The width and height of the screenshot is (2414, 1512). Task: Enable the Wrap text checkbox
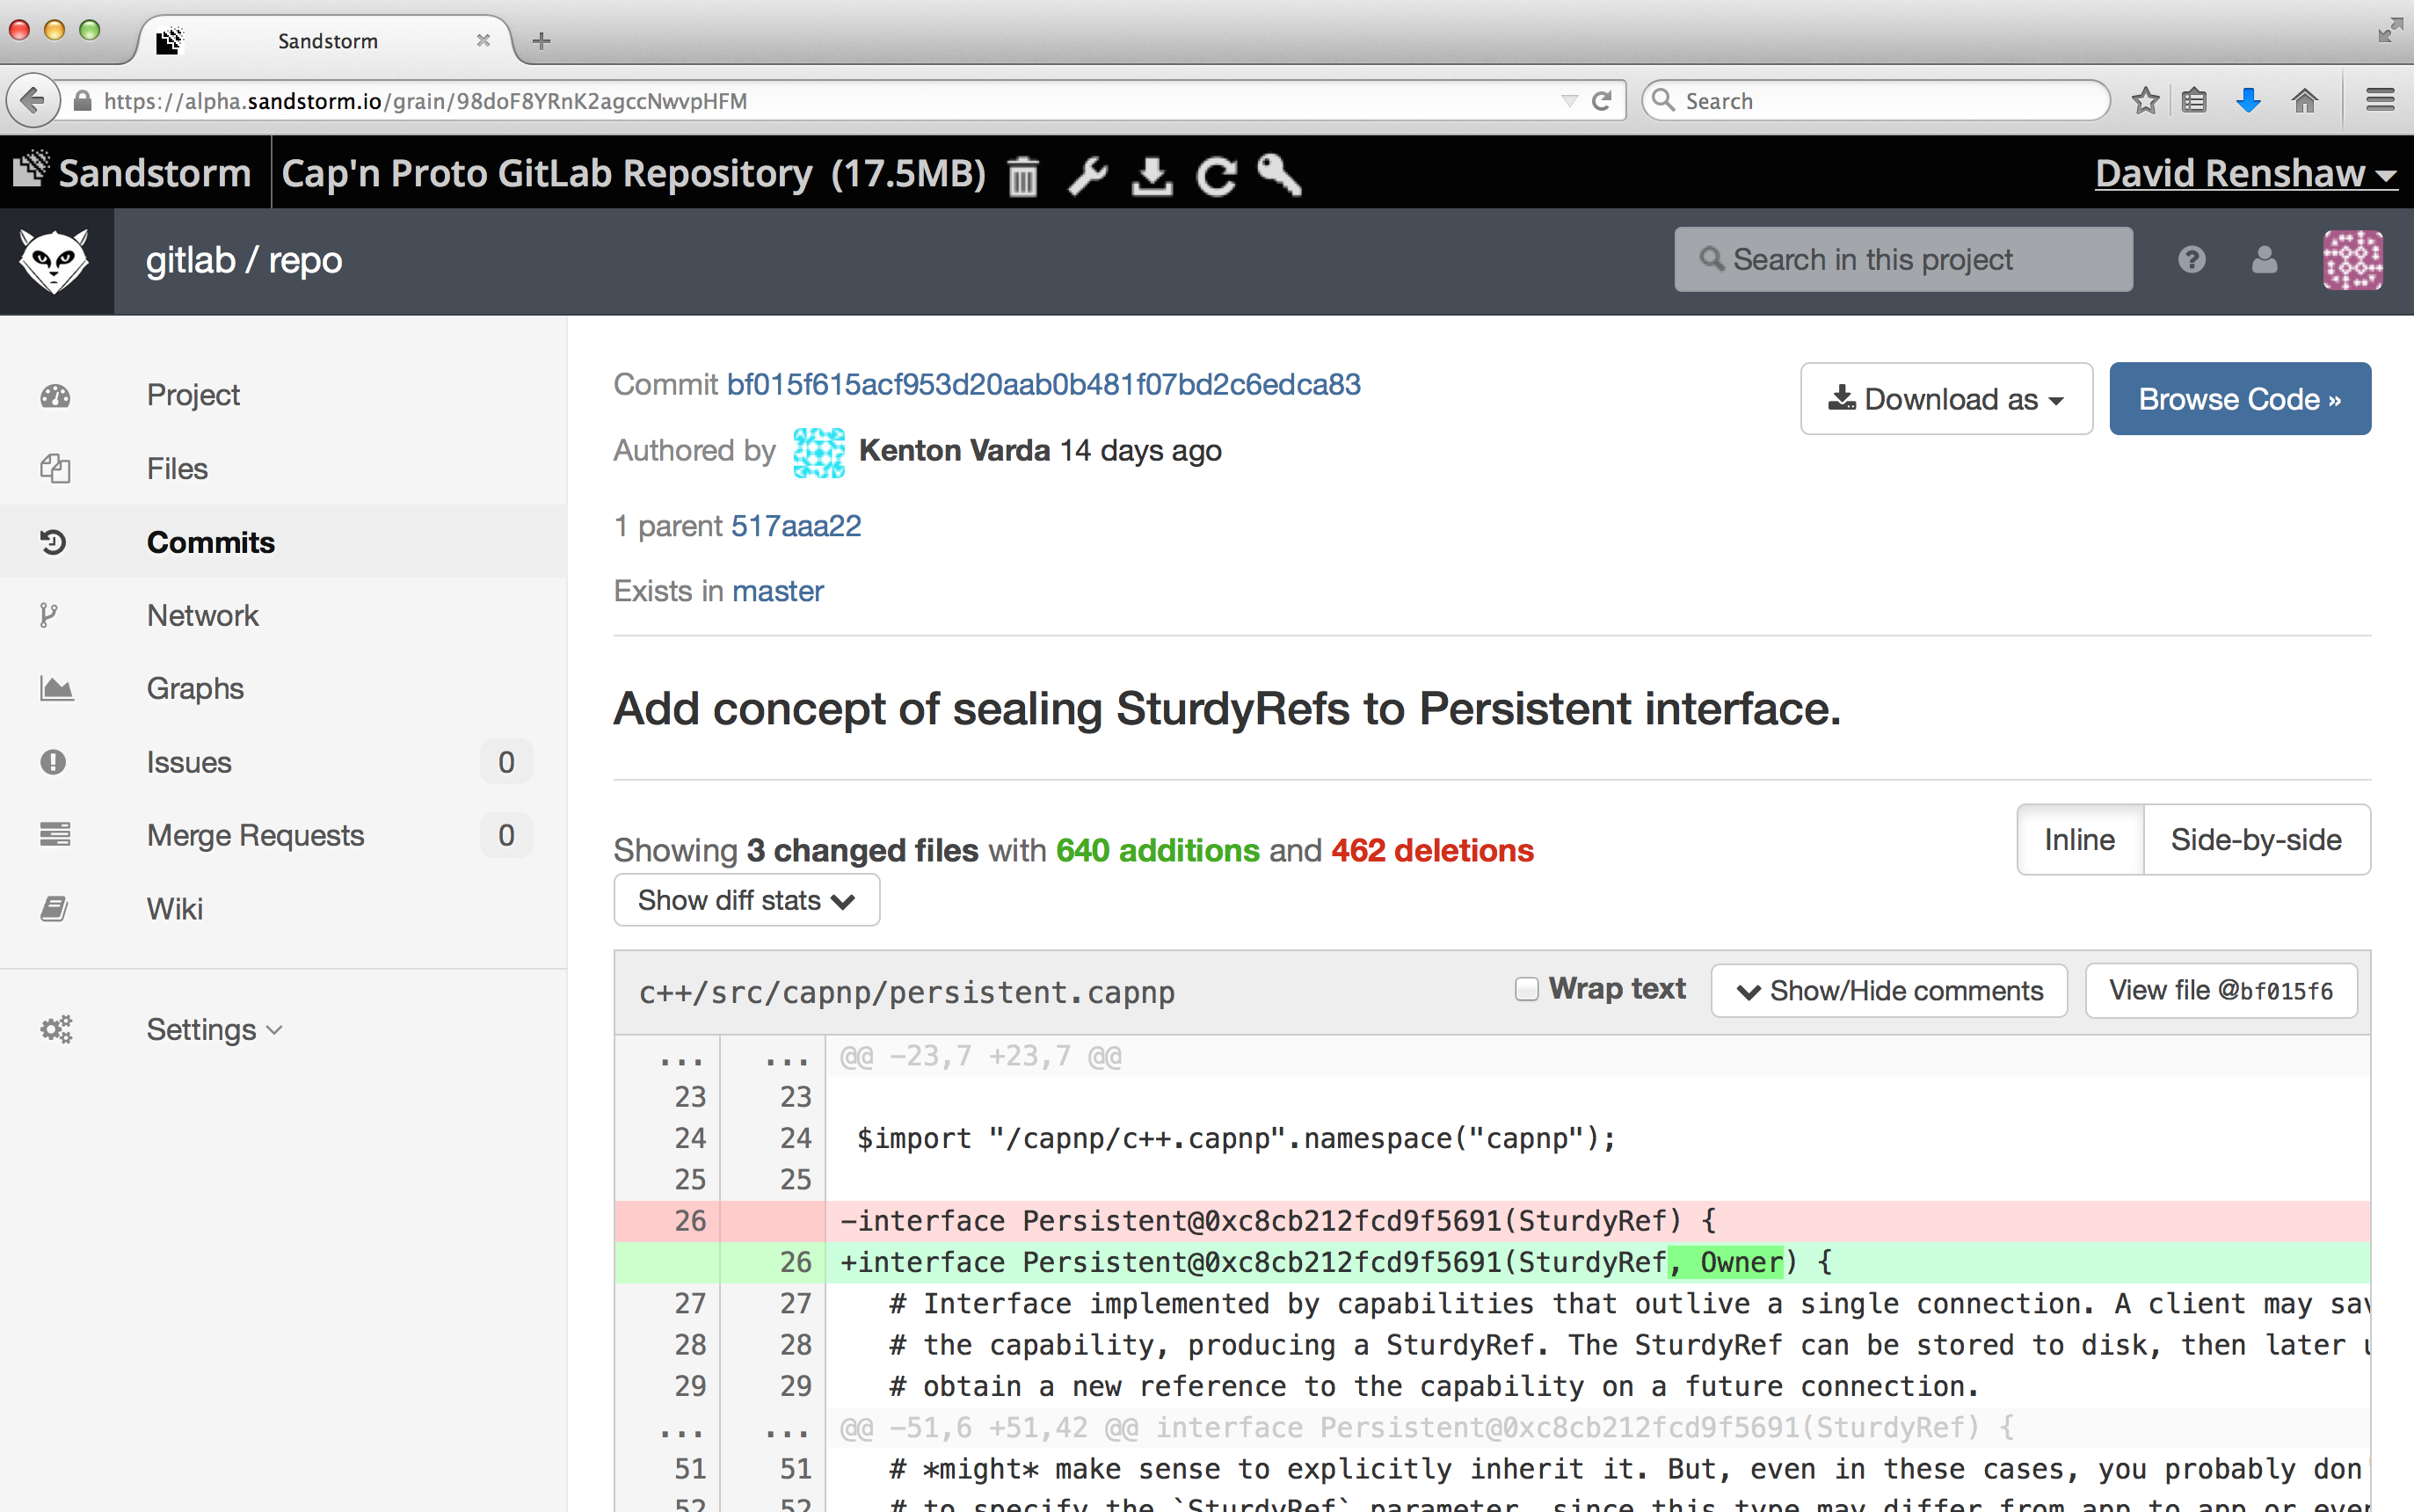pyautogui.click(x=1526, y=989)
